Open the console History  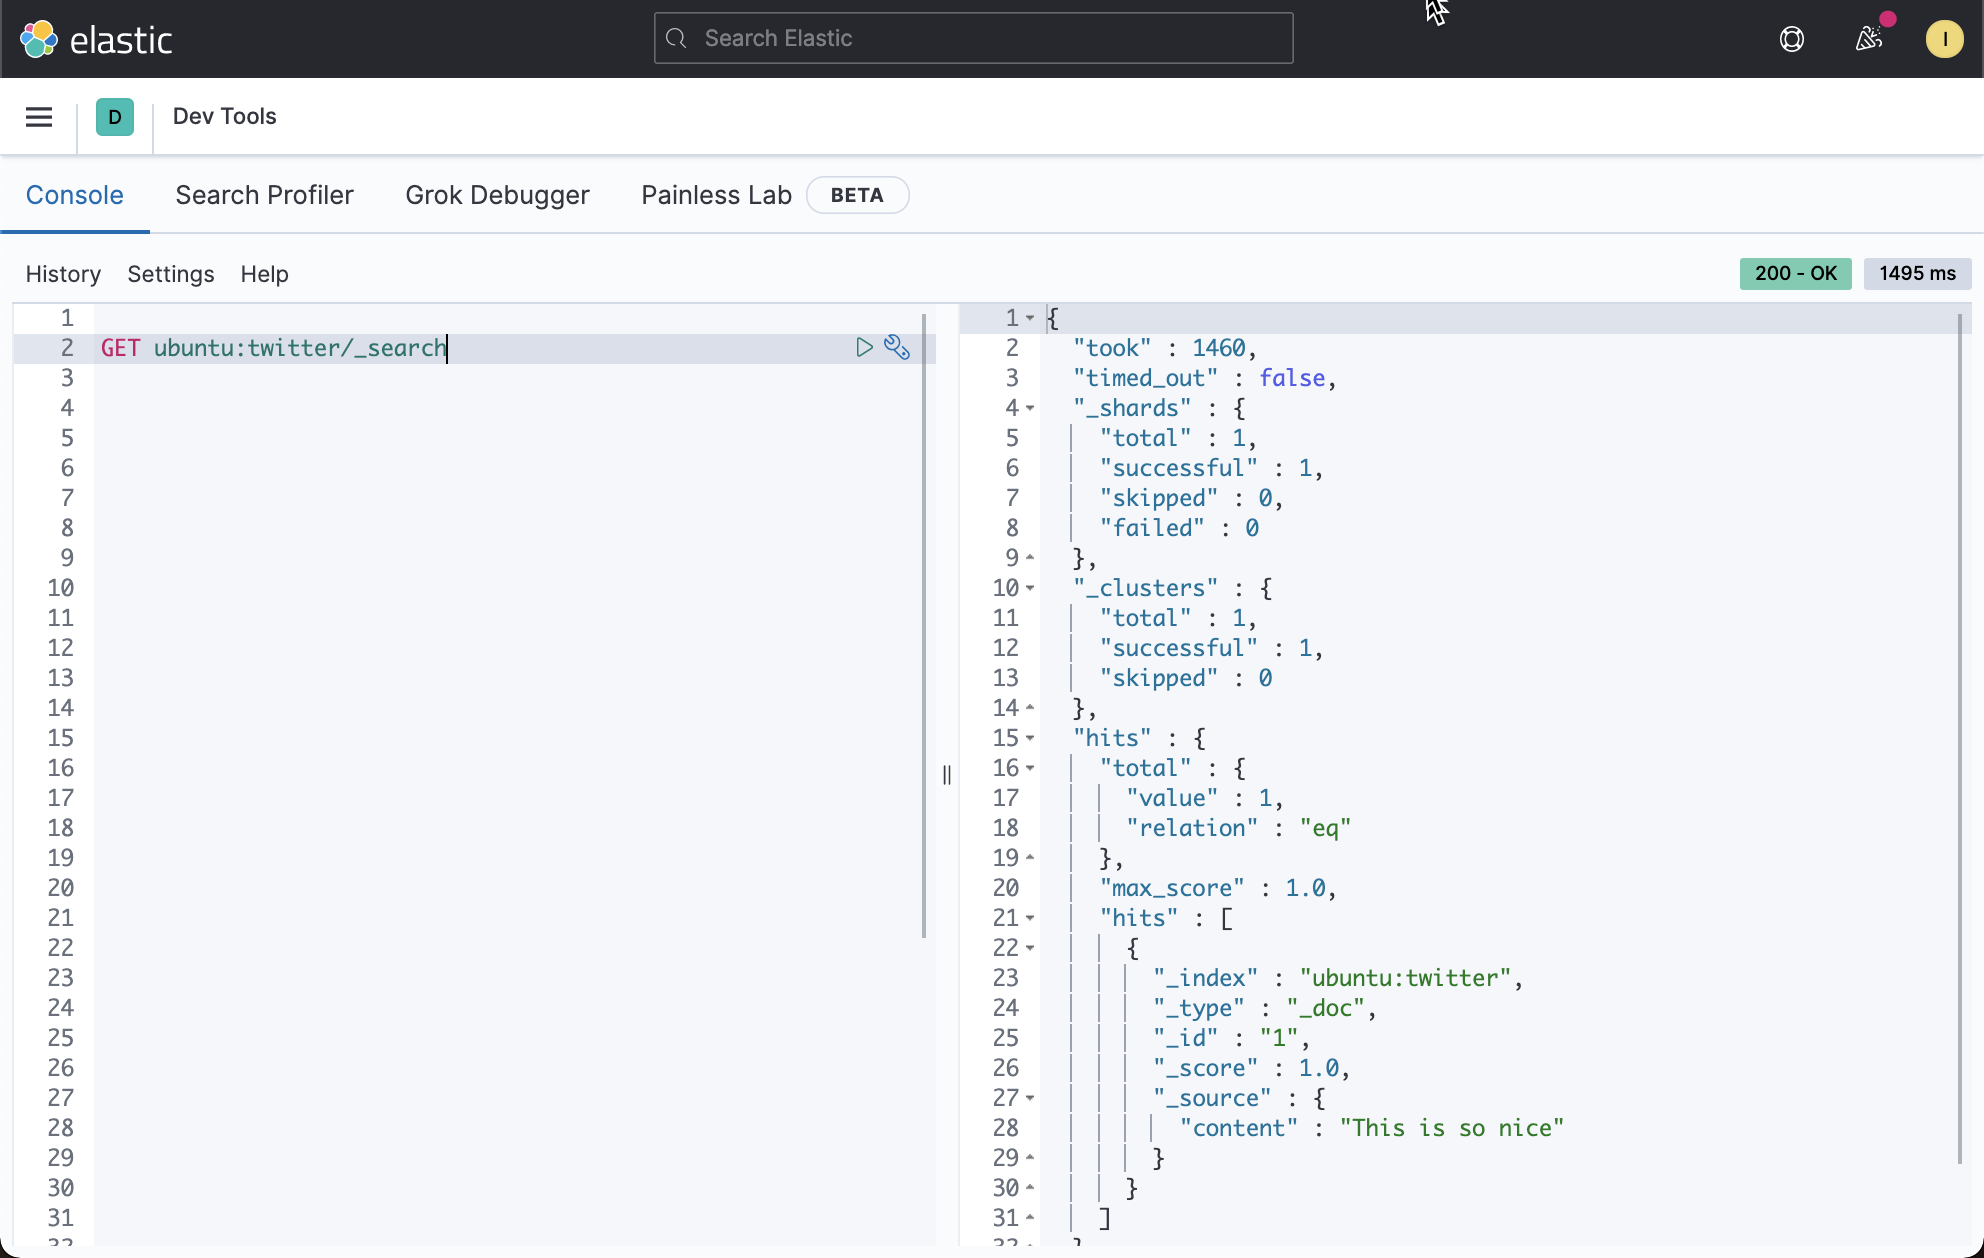[x=63, y=274]
